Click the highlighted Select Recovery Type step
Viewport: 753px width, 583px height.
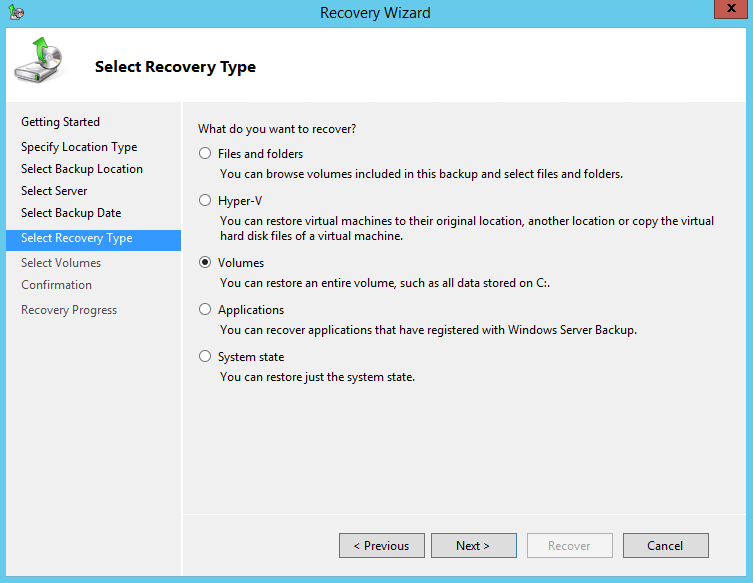coord(77,239)
